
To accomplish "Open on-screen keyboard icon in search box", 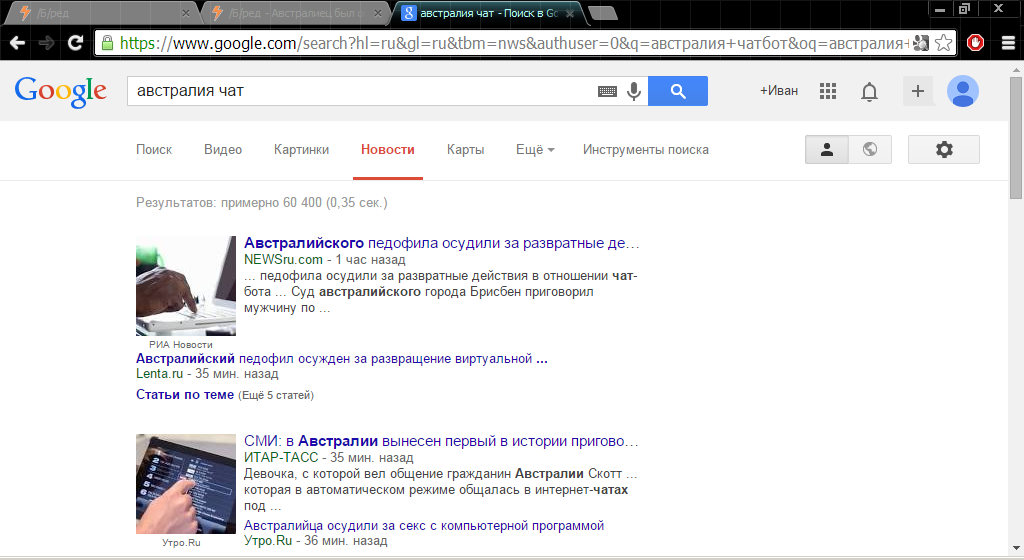I will 607,91.
